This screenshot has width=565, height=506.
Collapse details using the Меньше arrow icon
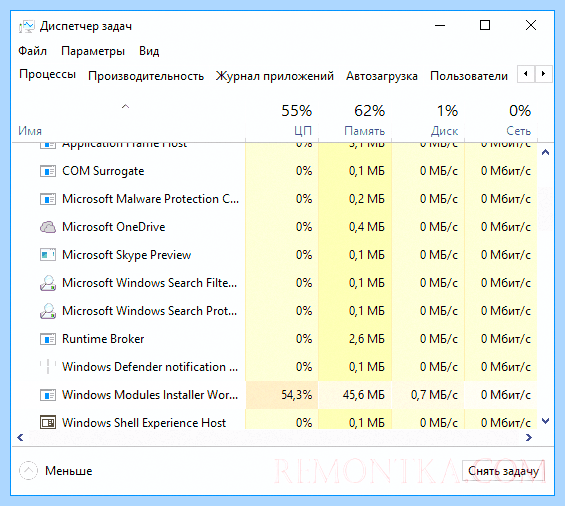click(28, 471)
